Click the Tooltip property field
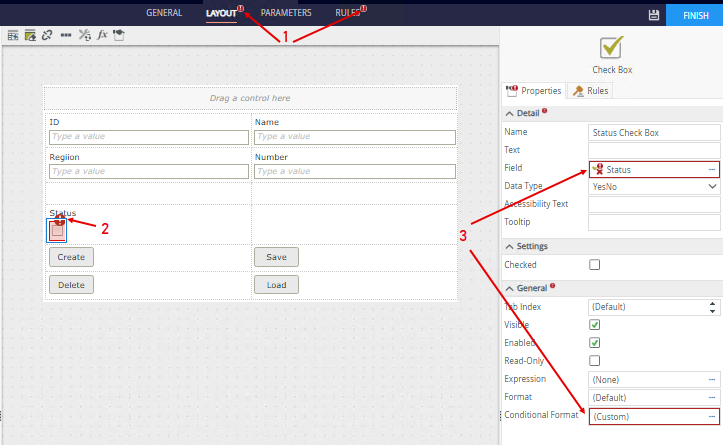 tap(654, 222)
